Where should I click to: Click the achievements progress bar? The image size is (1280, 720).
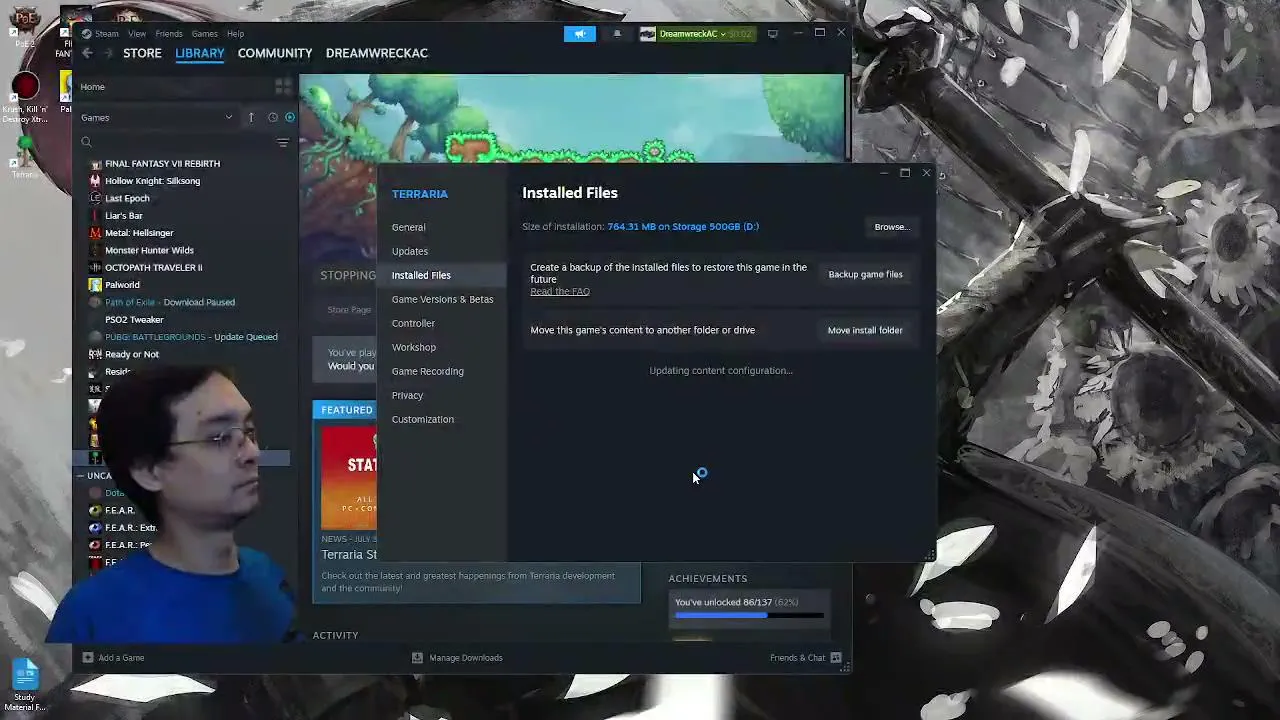tap(749, 615)
